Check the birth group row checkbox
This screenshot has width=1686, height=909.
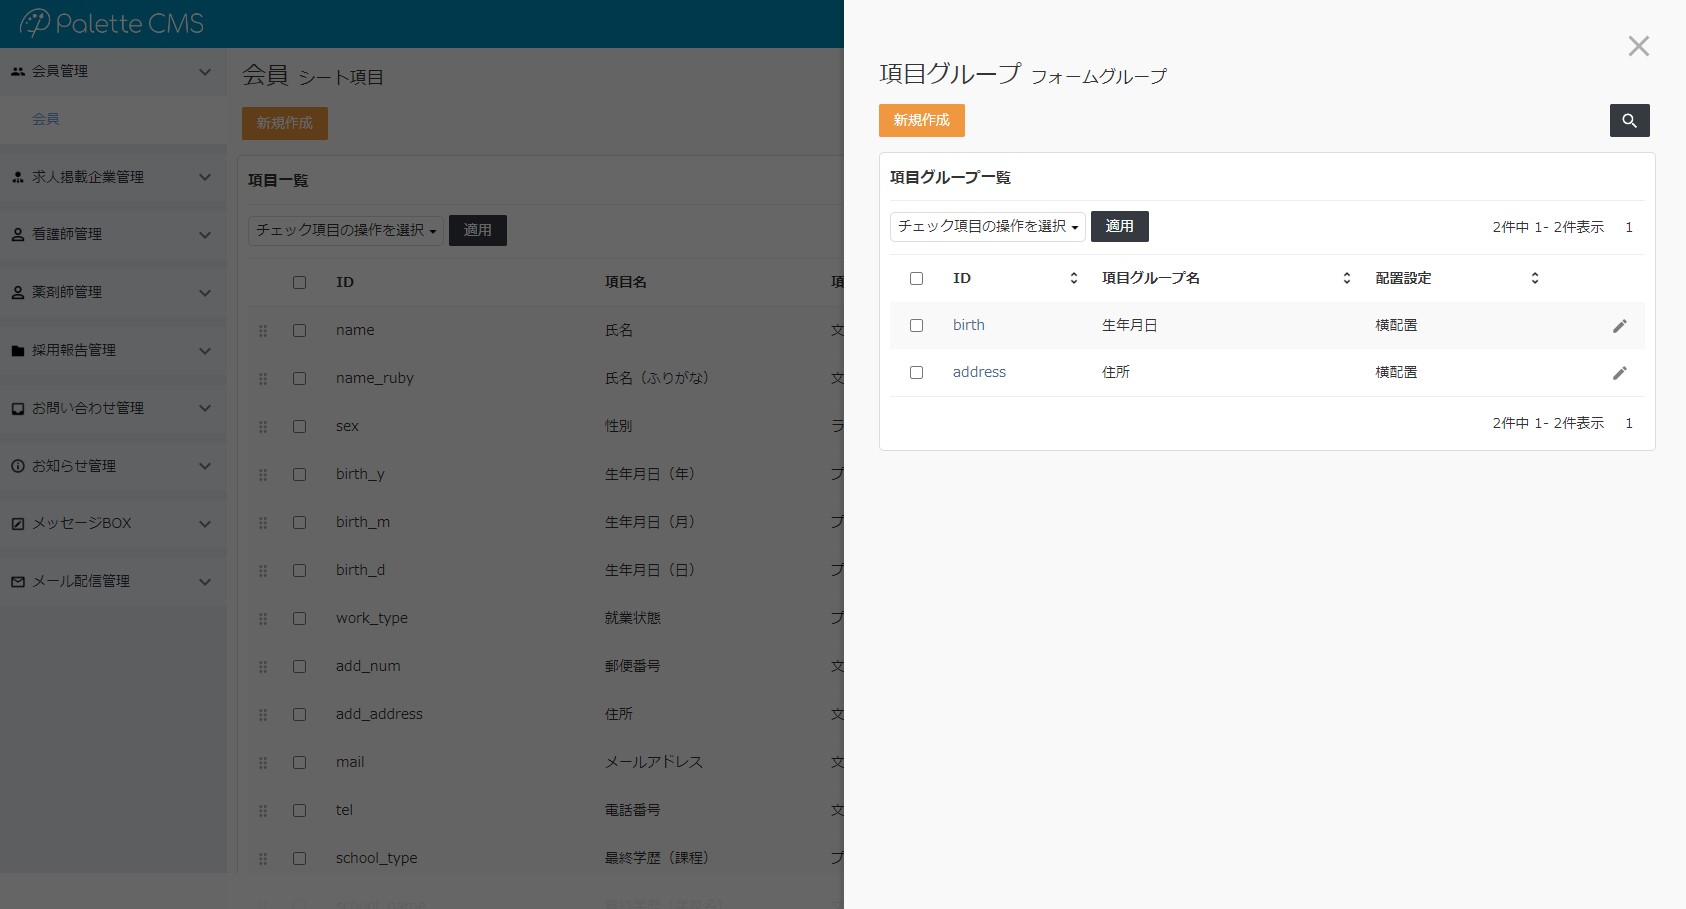point(916,325)
